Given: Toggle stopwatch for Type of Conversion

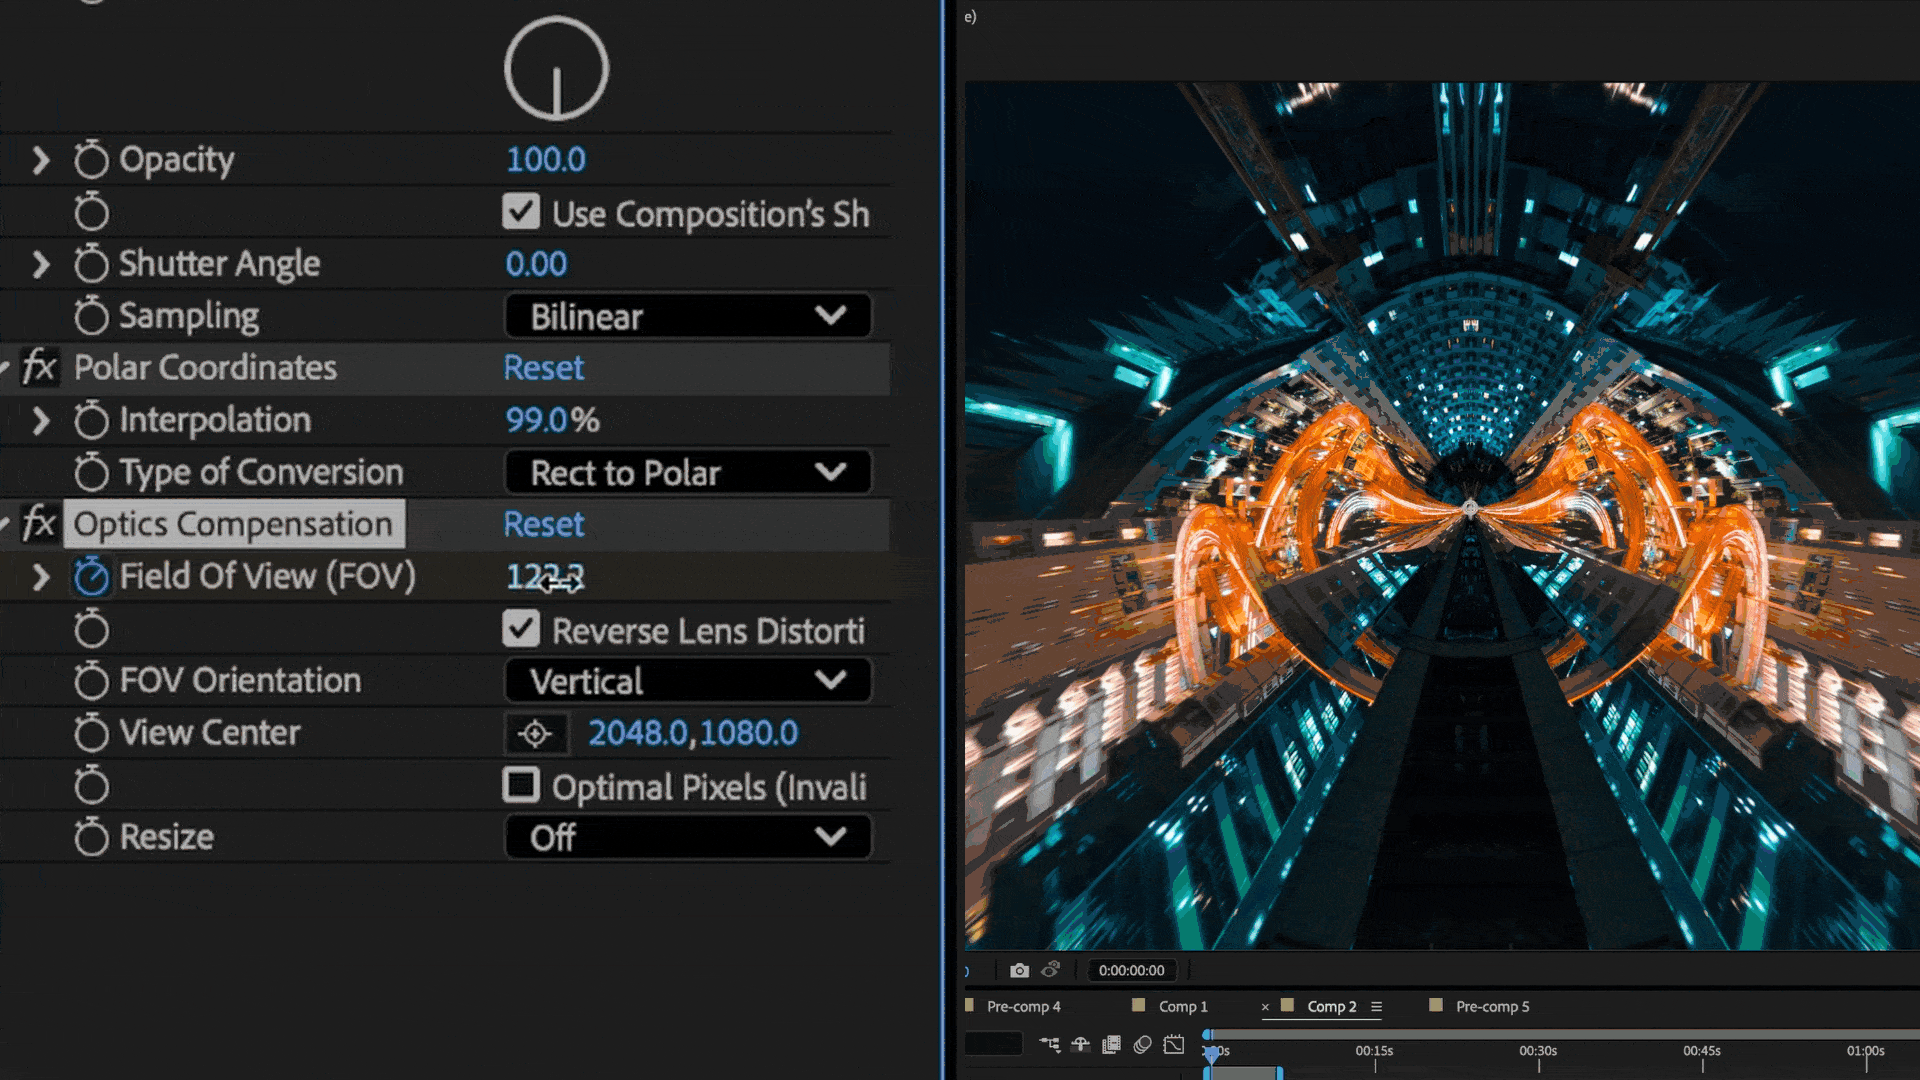Looking at the screenshot, I should (x=91, y=472).
